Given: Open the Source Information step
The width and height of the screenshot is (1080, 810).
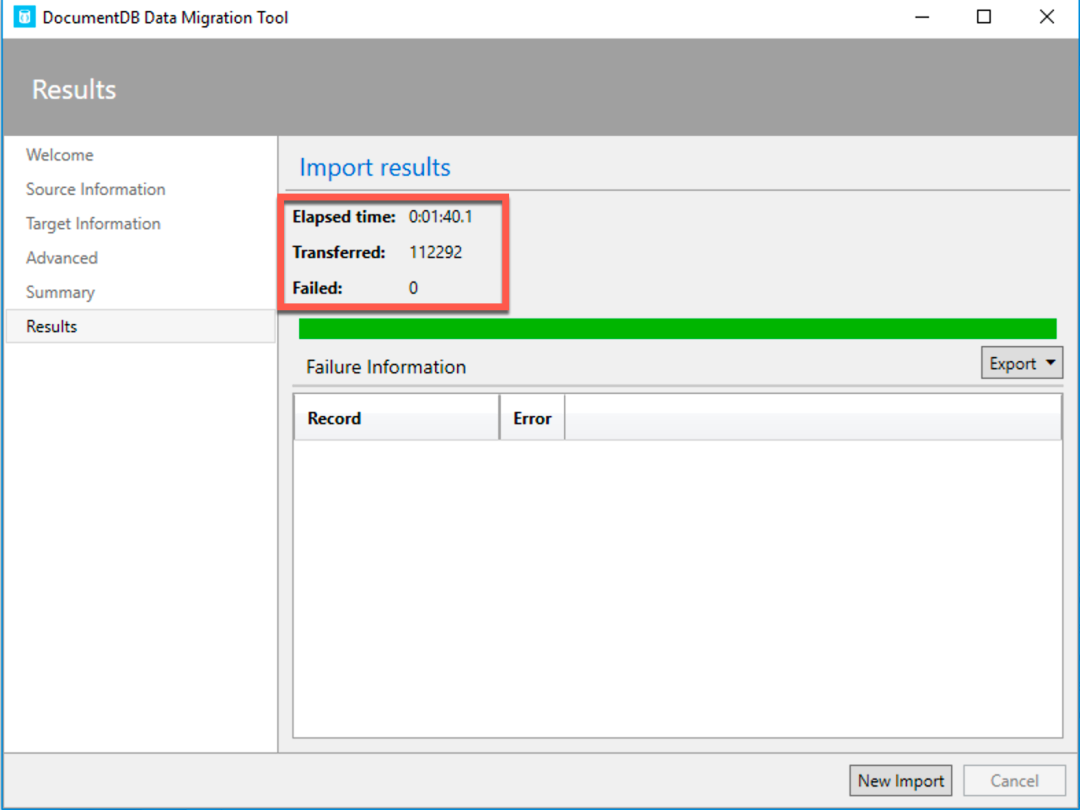Looking at the screenshot, I should pyautogui.click(x=96, y=189).
